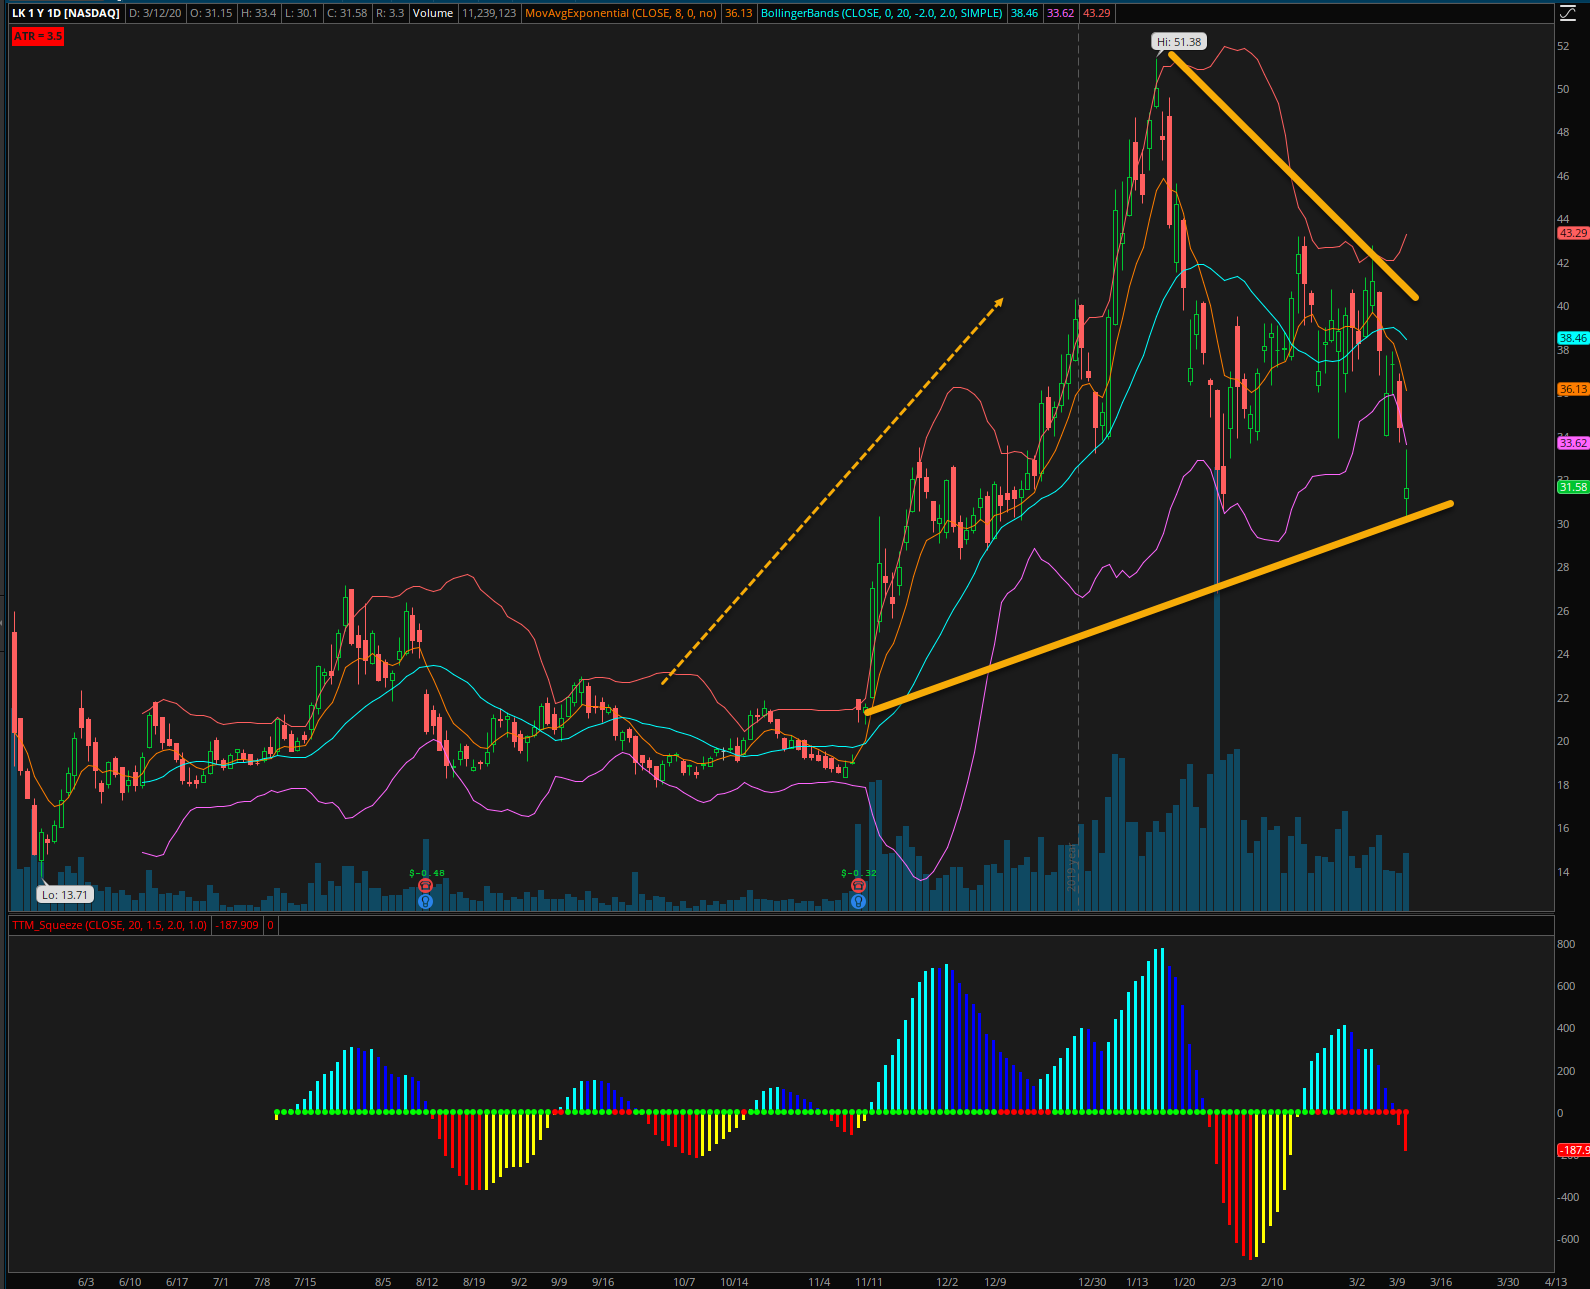This screenshot has width=1590, height=1289.
Task: Click the volume value 11,239,123
Action: 489,13
